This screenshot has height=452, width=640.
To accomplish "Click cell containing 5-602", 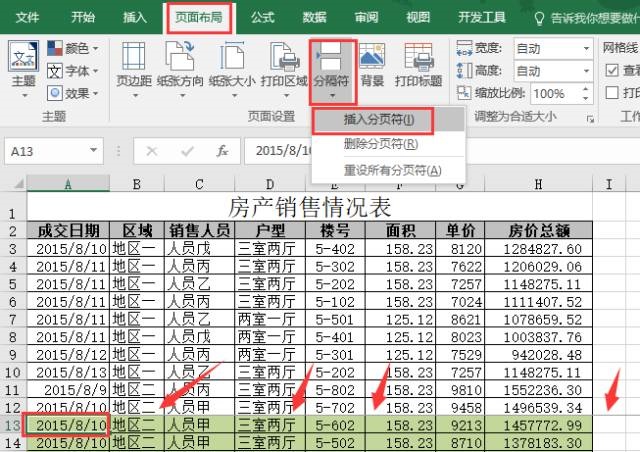I will point(335,425).
